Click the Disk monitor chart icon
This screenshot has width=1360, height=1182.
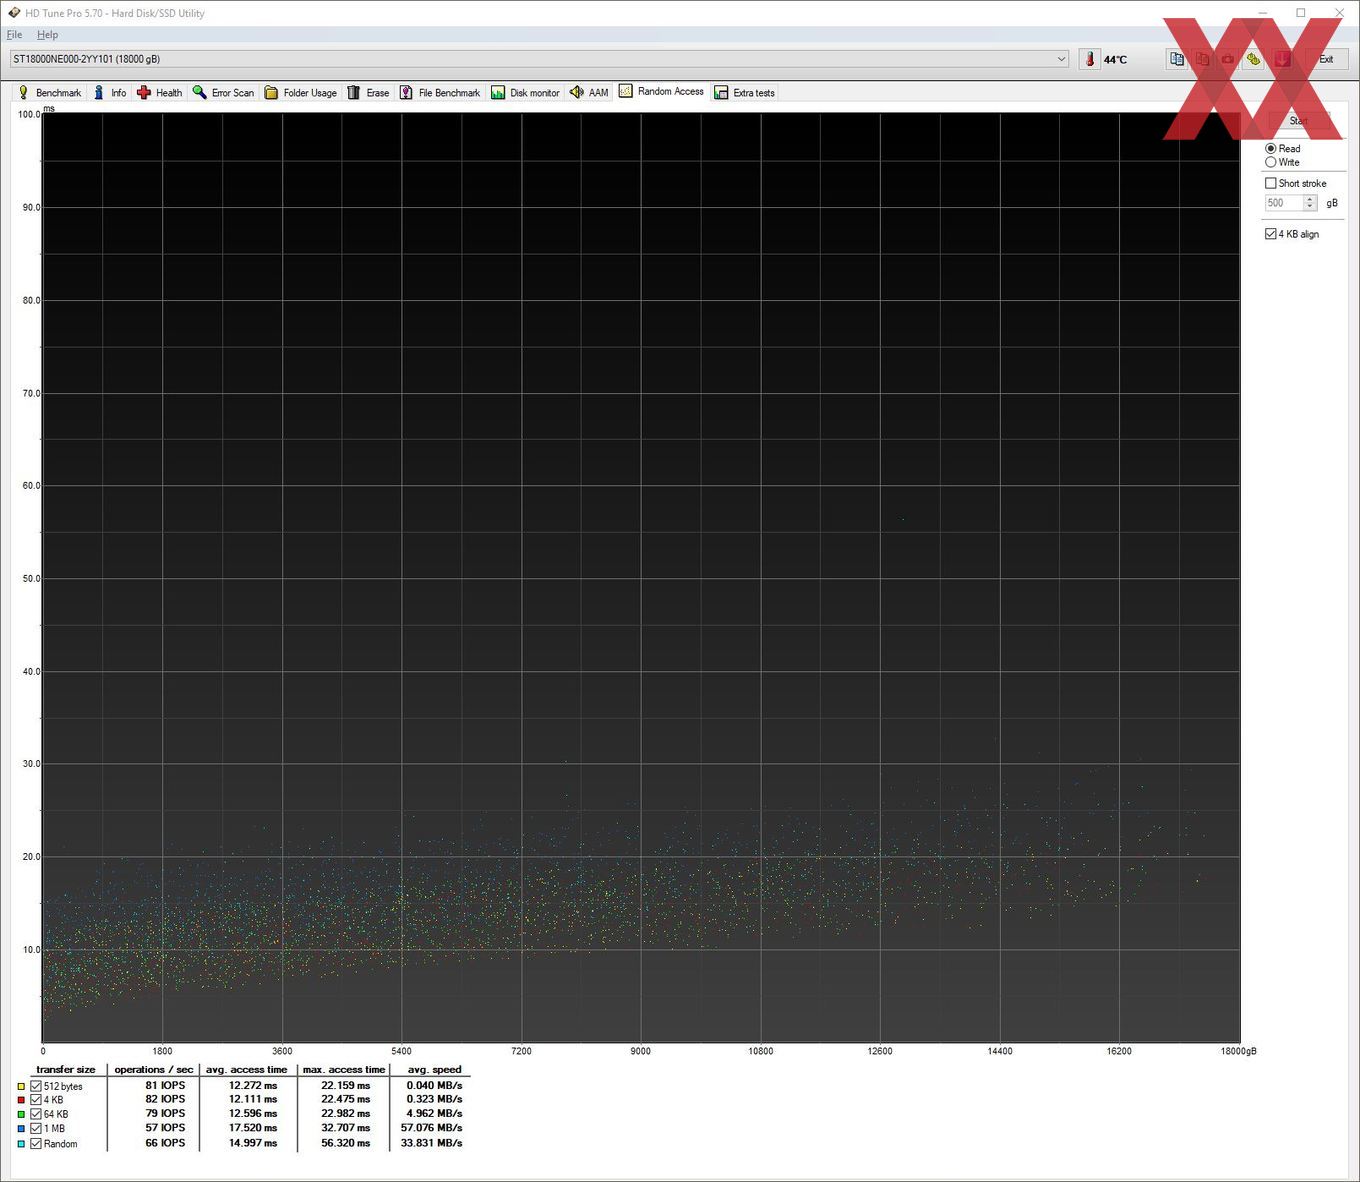(x=498, y=93)
